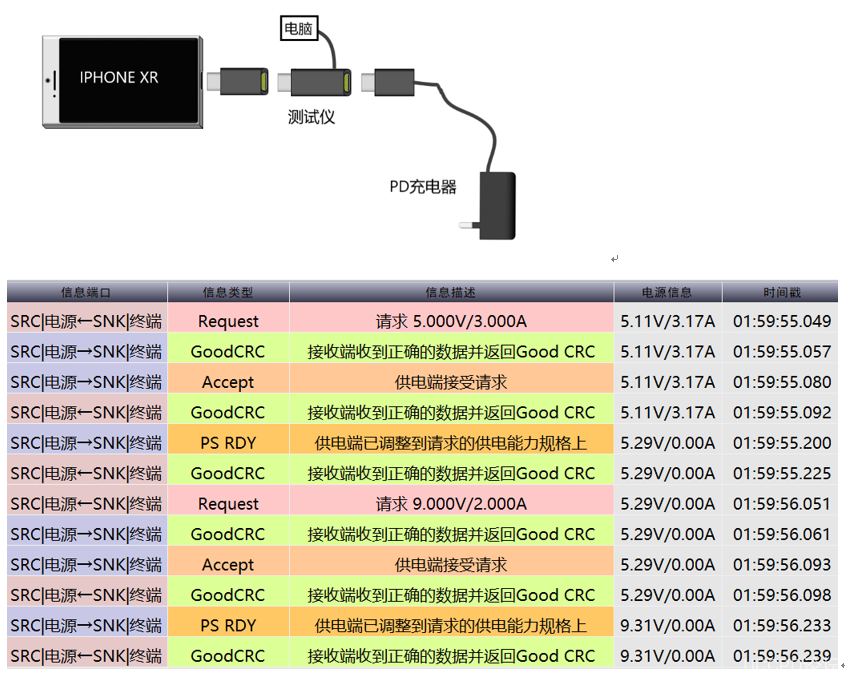This screenshot has height=677, width=845.
Task: Select the PD charger adapter plug
Action: coord(496,206)
